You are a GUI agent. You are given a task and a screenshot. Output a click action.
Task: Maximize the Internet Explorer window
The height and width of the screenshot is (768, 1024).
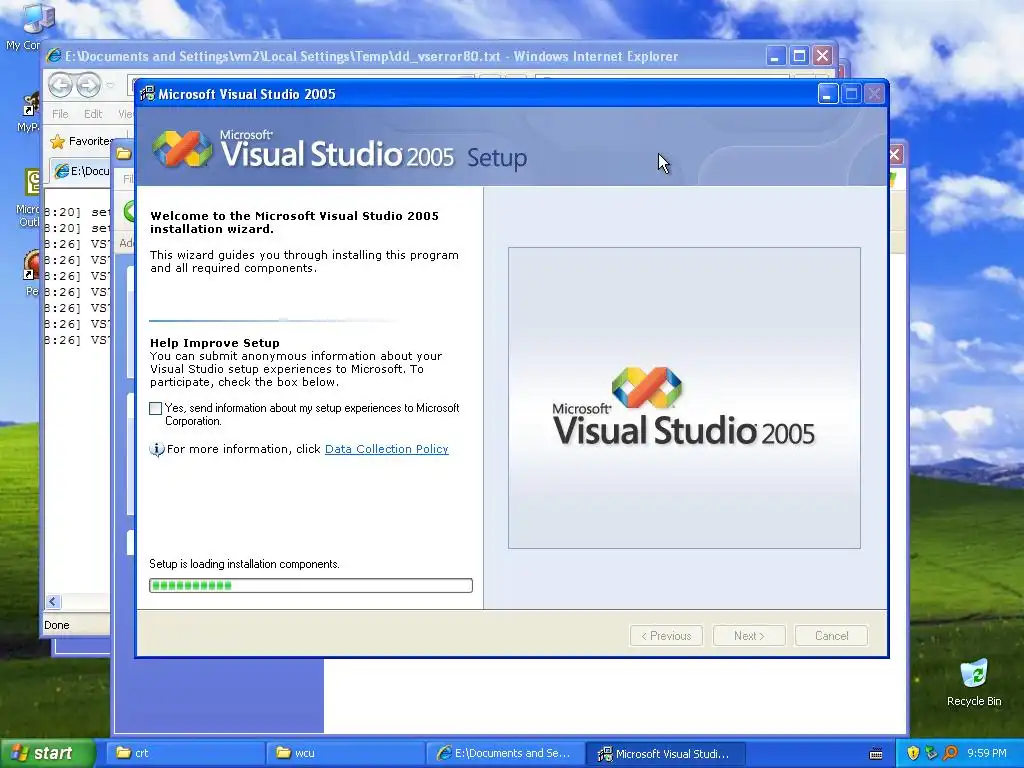(x=799, y=56)
